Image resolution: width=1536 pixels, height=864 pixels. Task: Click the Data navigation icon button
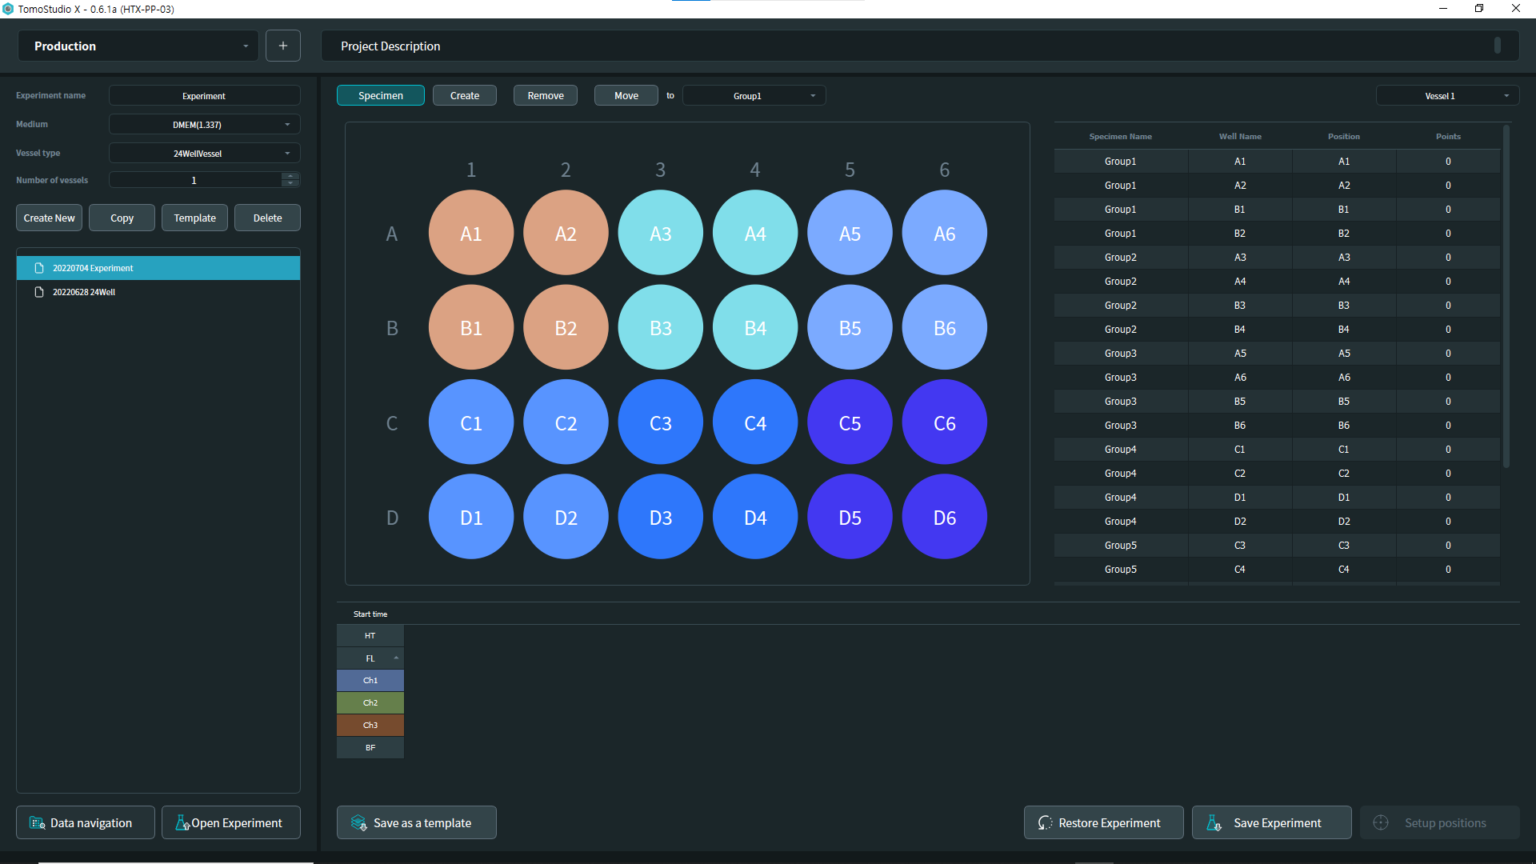38,823
